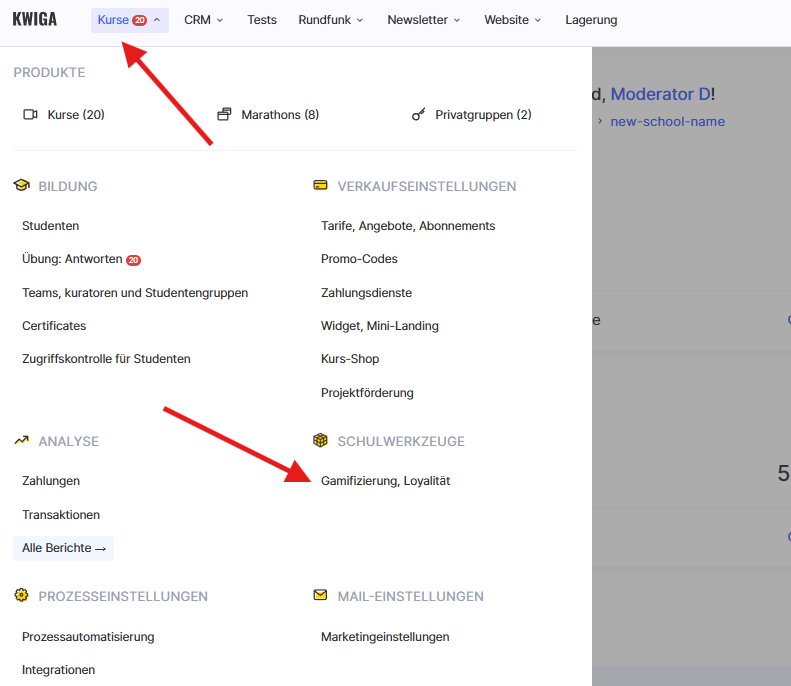Click the key icon for Privatgruppen
The width and height of the screenshot is (791, 686).
[419, 115]
